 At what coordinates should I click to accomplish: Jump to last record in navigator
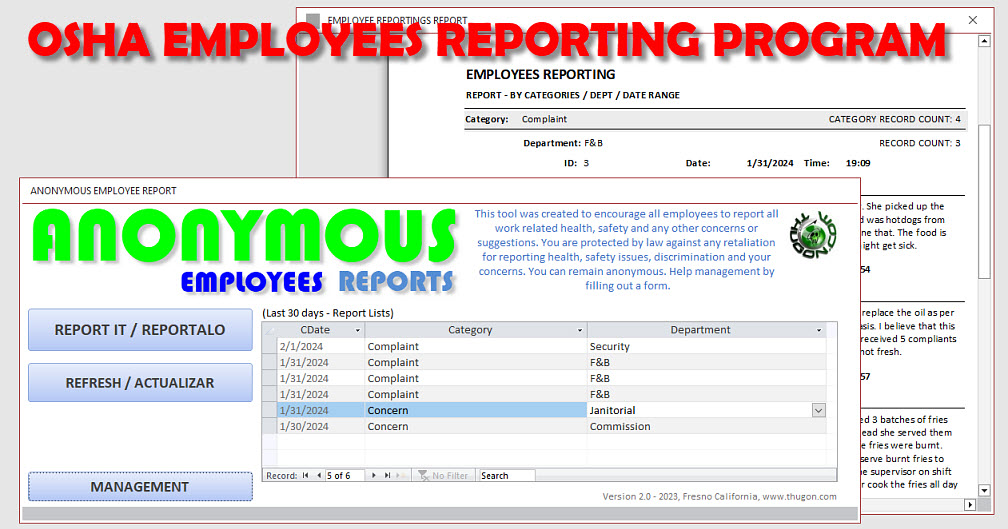coord(387,476)
